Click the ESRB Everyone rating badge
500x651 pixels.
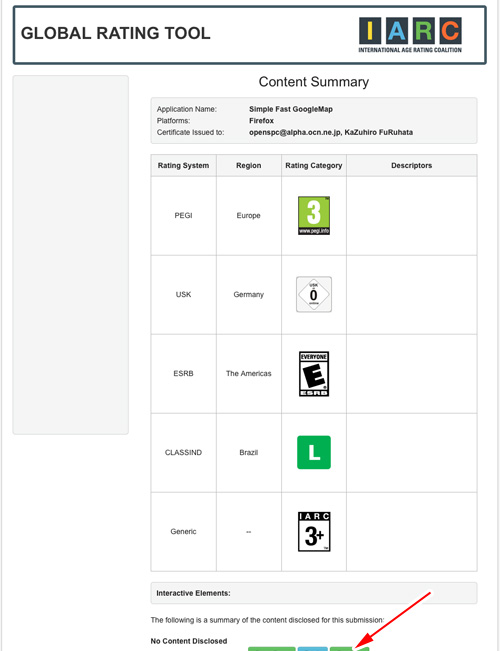(x=314, y=374)
